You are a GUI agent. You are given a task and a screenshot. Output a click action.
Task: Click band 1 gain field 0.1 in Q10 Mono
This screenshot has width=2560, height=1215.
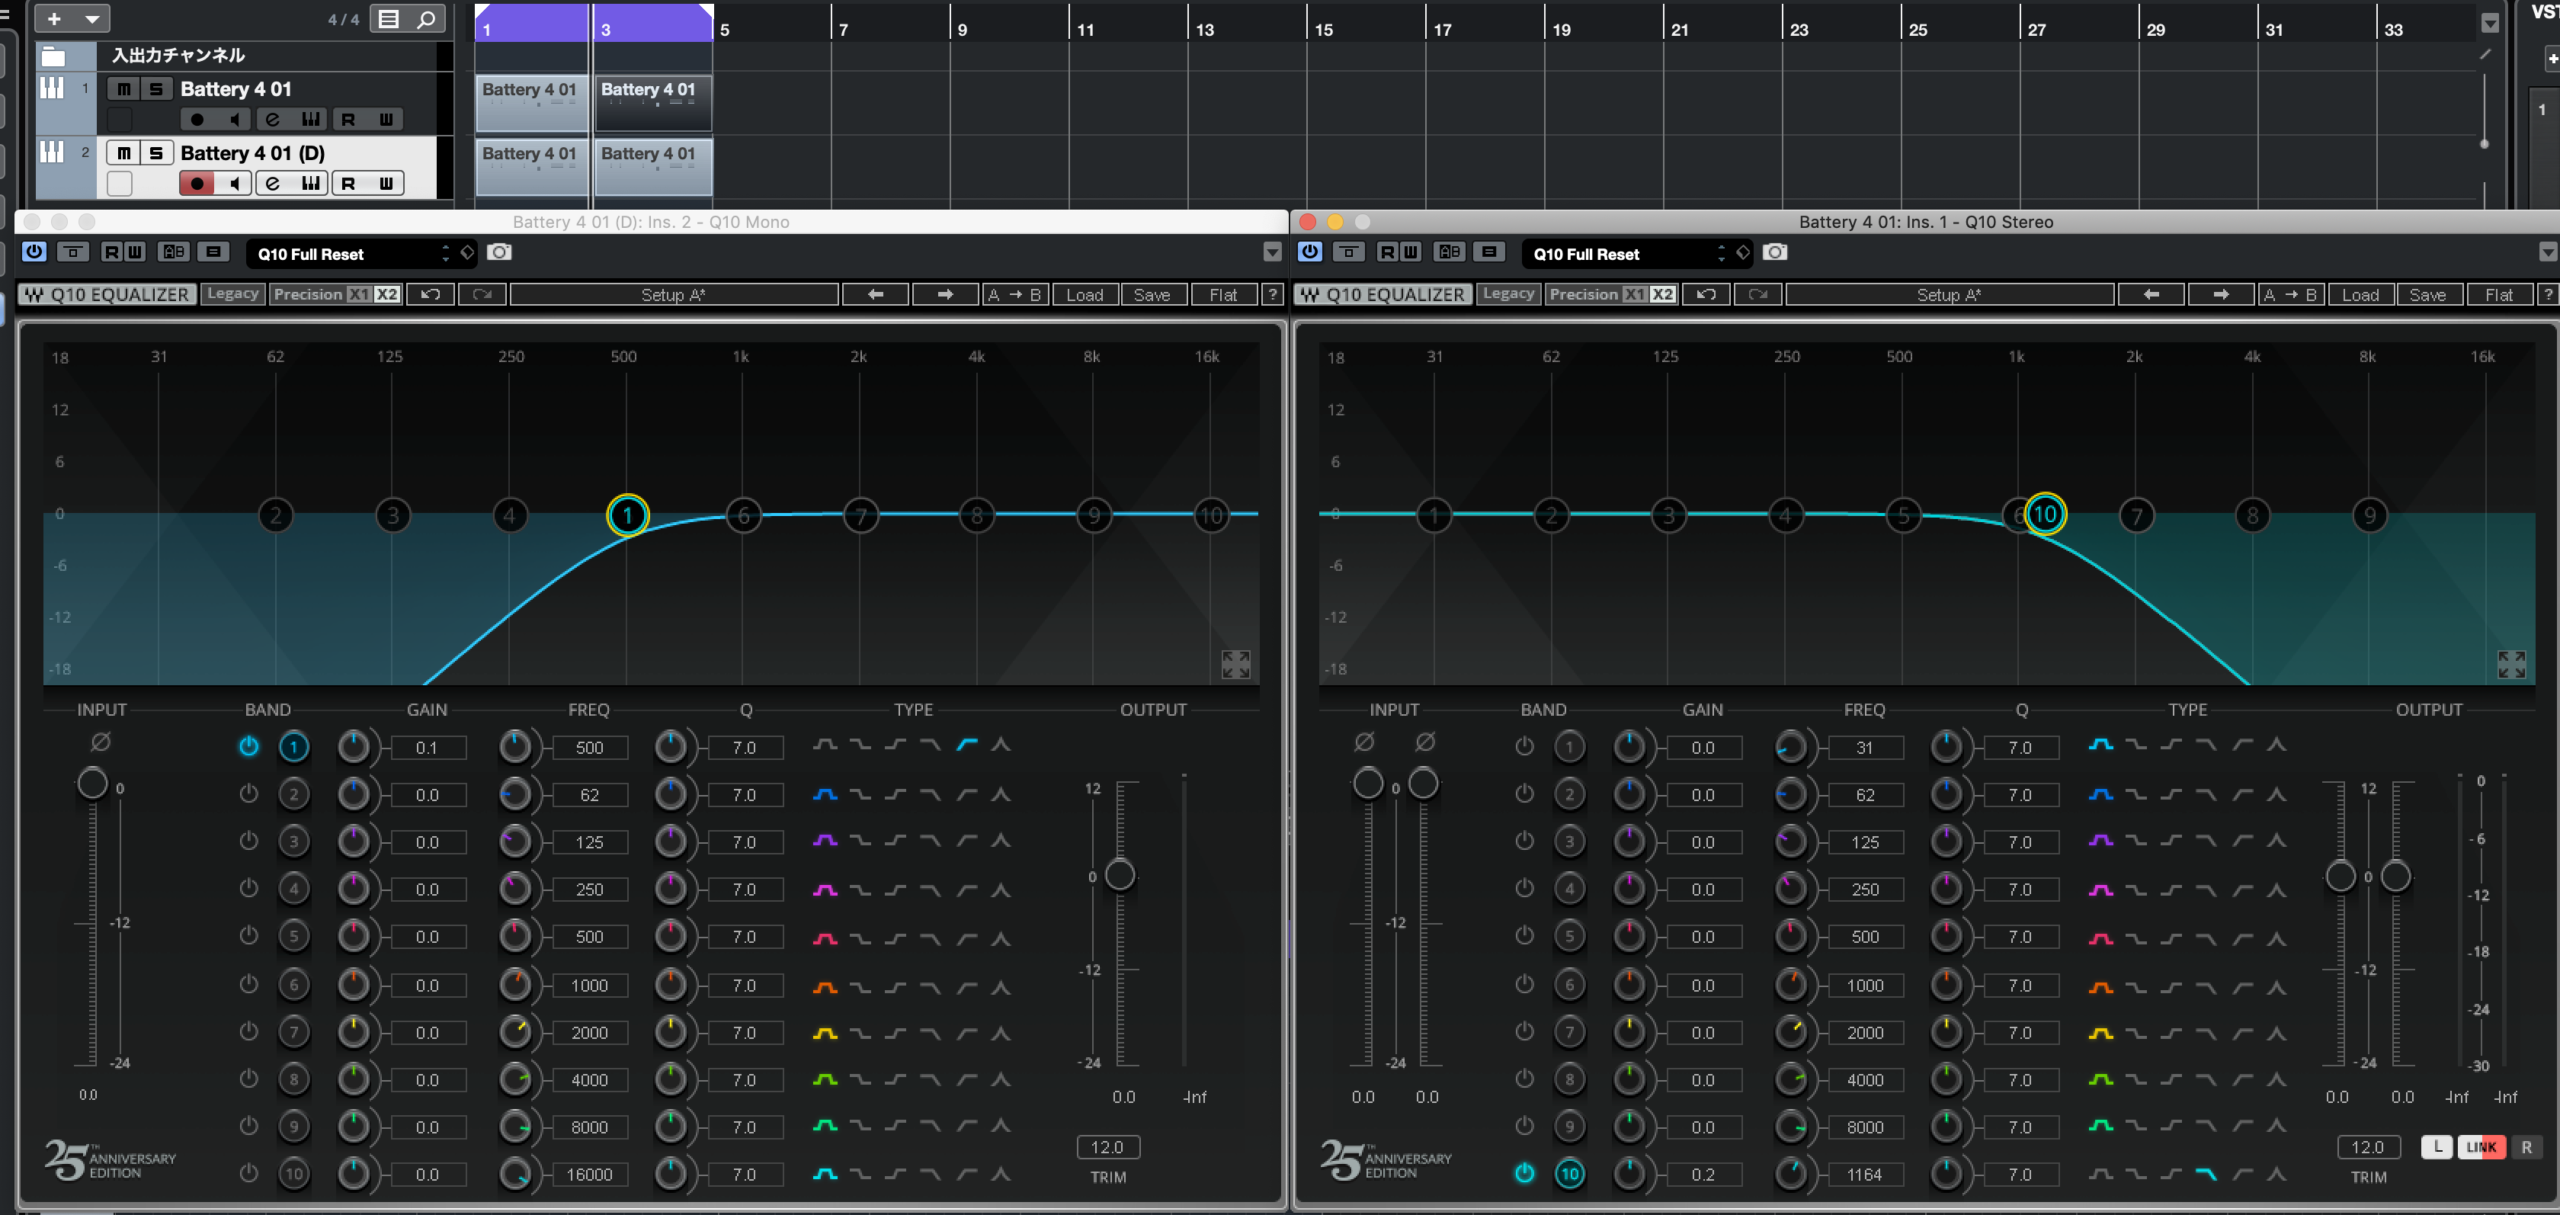427,748
